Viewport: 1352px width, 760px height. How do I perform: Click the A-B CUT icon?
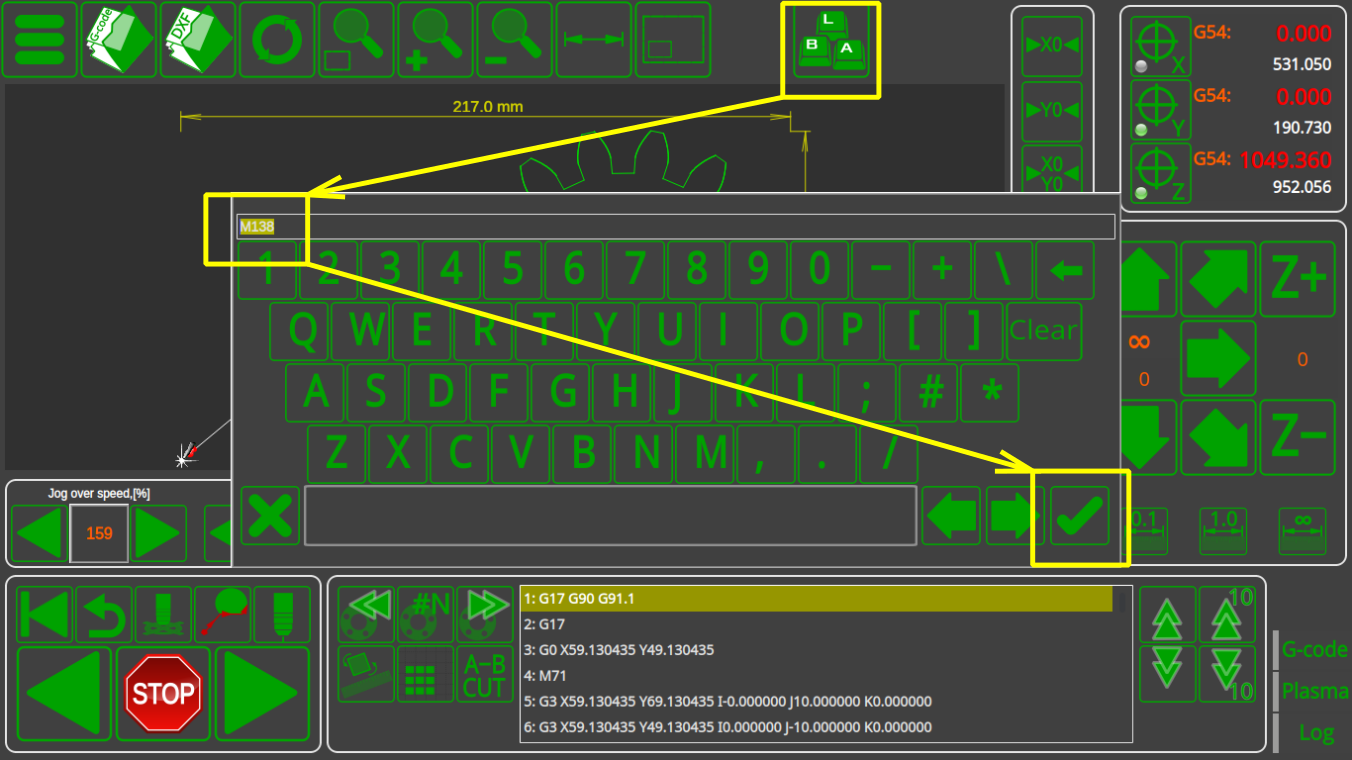(x=484, y=674)
